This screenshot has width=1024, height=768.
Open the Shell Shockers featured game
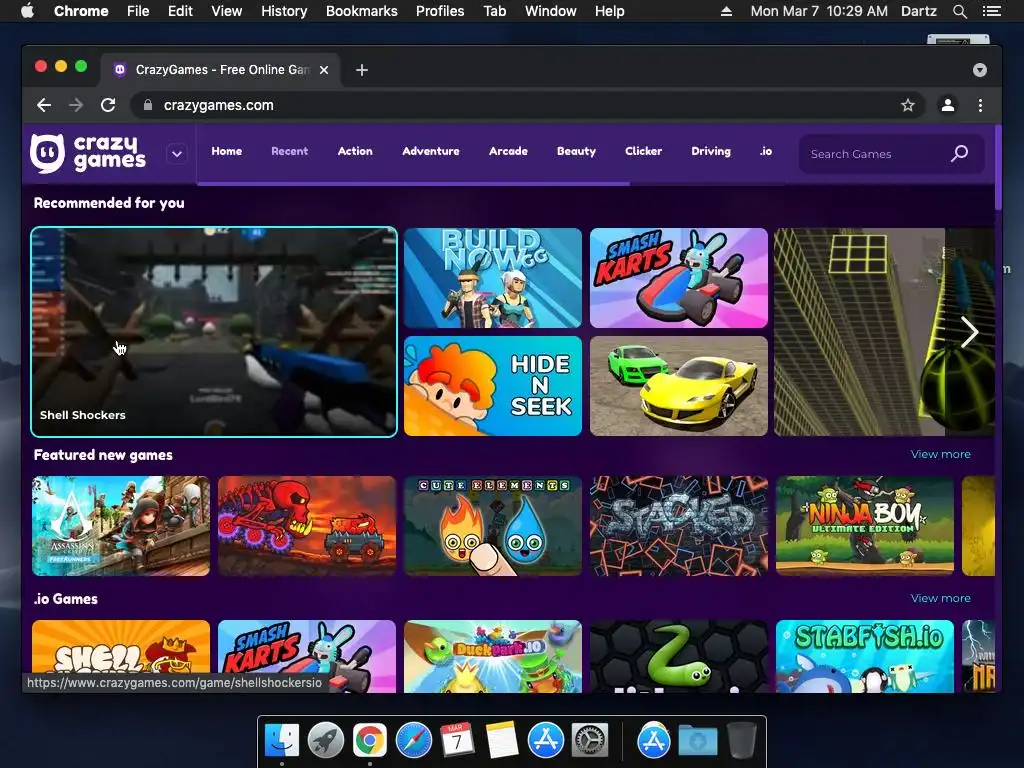214,332
